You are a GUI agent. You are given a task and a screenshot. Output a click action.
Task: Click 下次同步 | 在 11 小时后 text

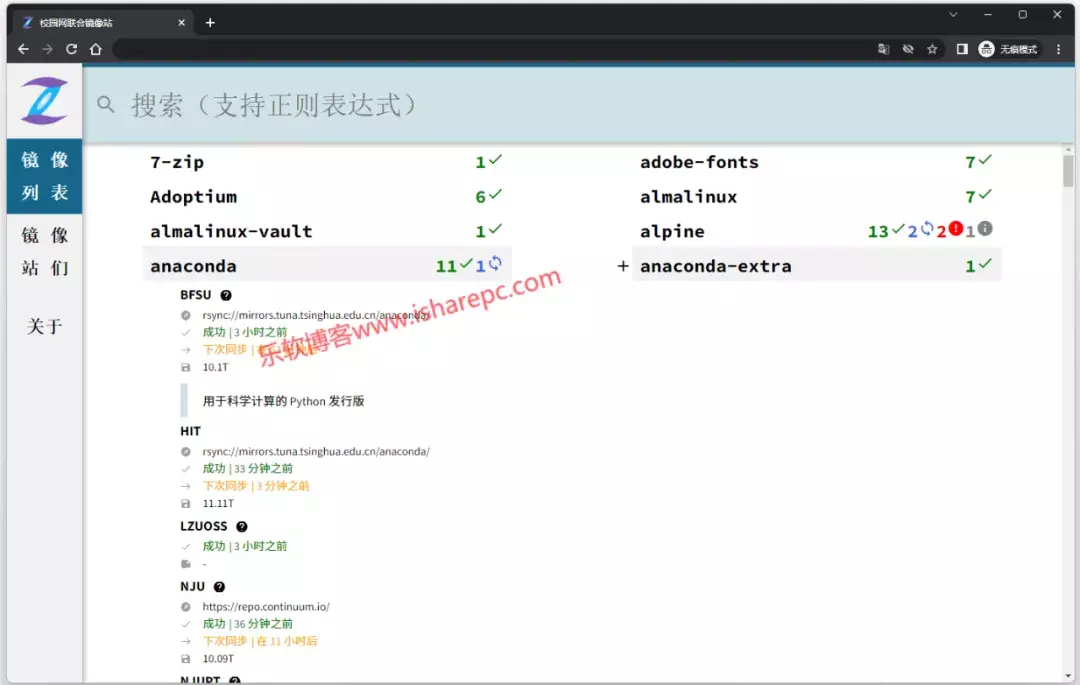(260, 641)
